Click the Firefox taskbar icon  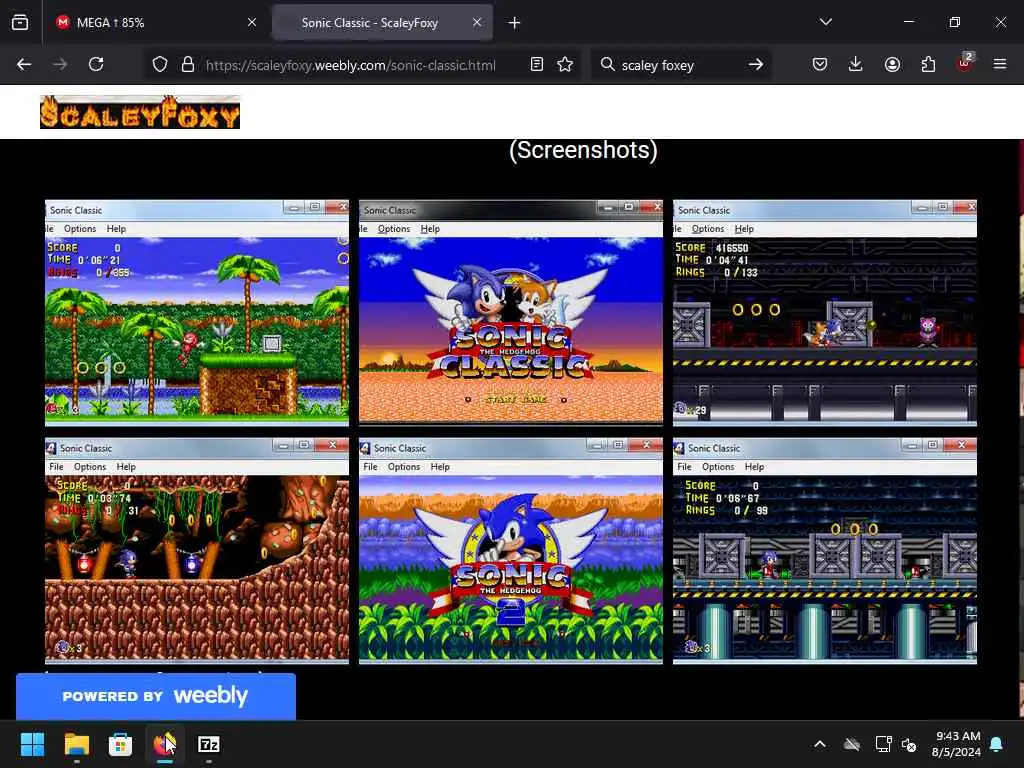point(165,744)
